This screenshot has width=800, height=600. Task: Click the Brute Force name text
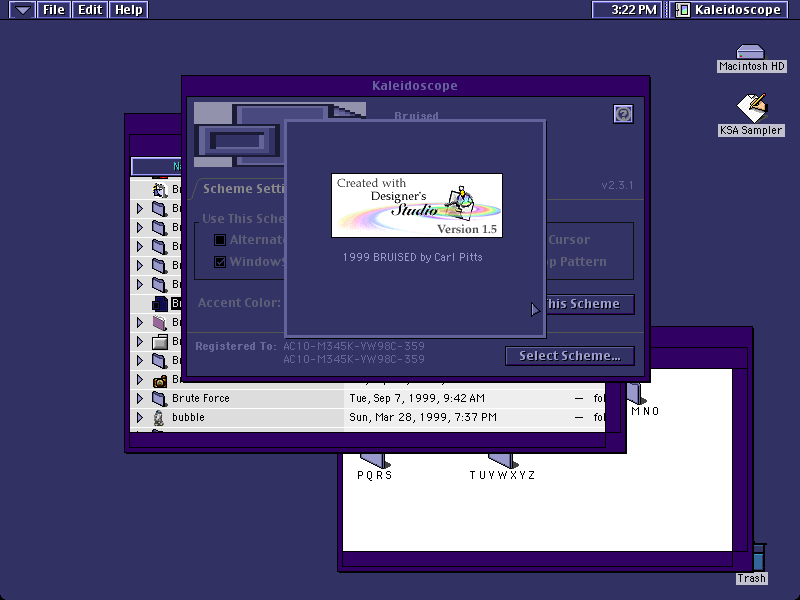pos(201,398)
